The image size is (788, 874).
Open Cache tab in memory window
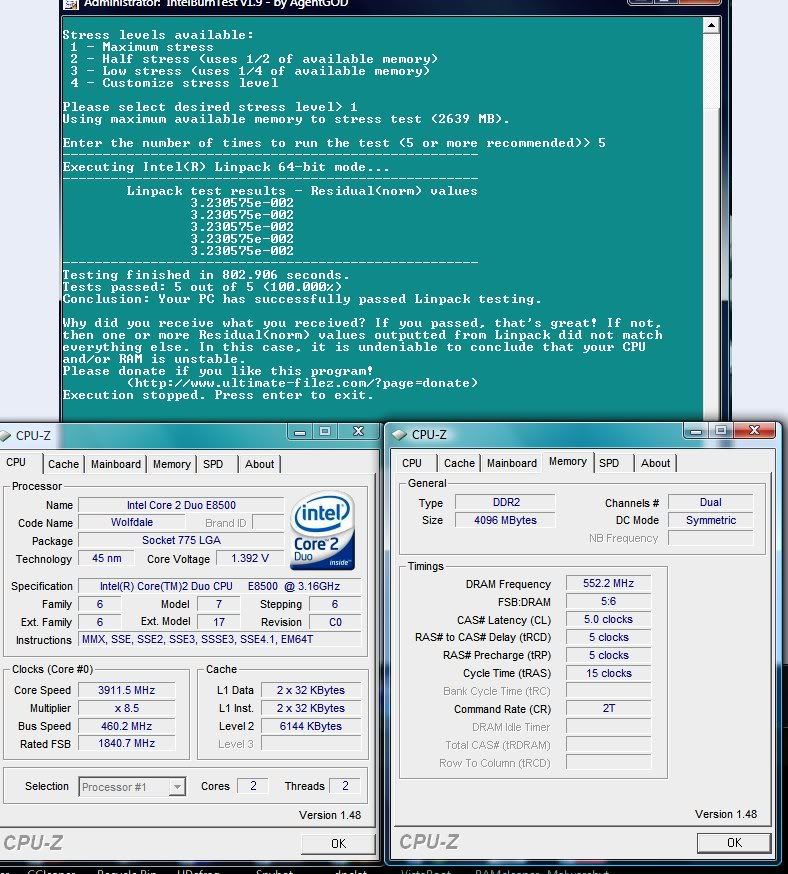click(459, 463)
